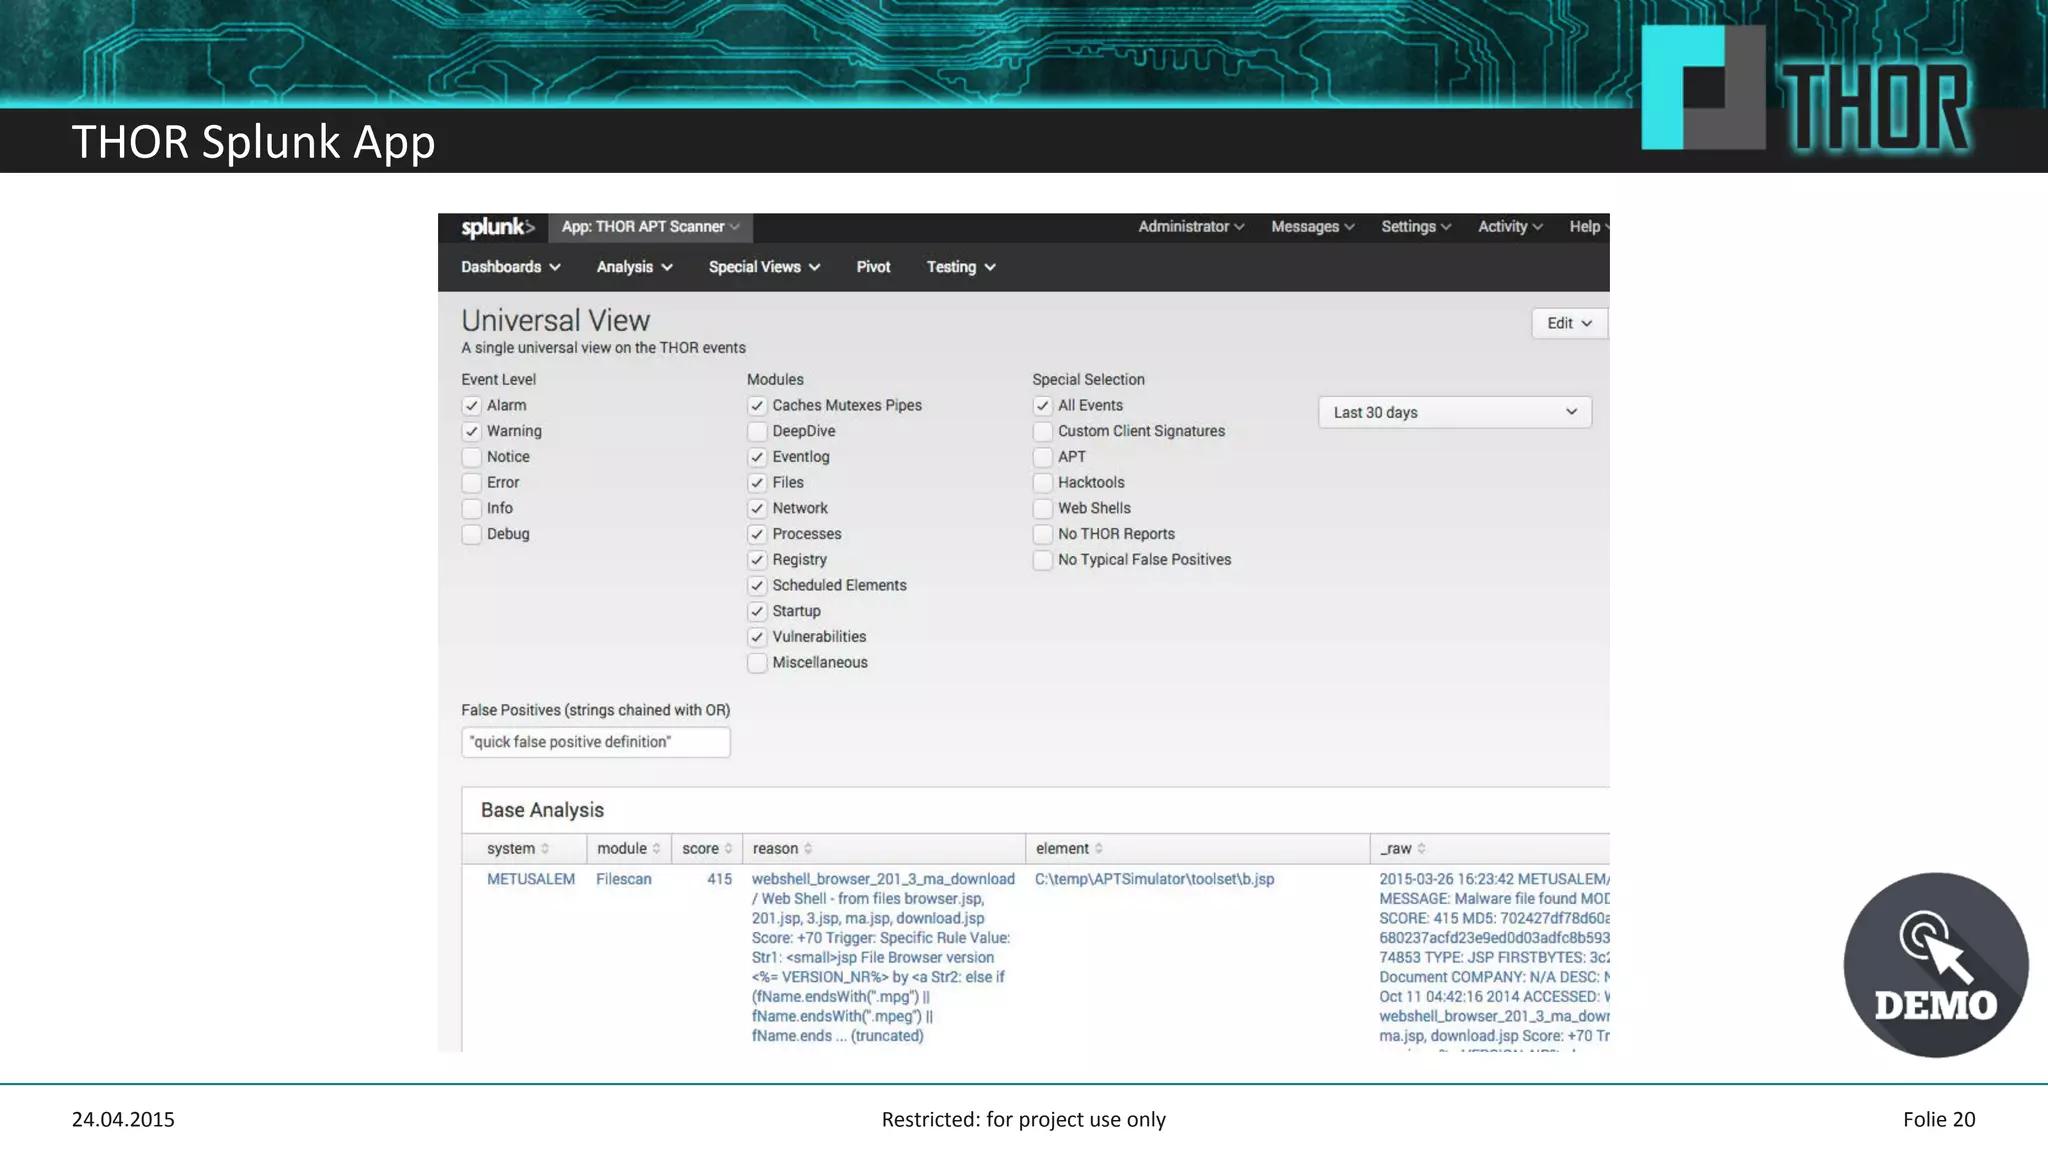This screenshot has height=1152, width=2048.
Task: Click the webshell_browser reason text
Action: point(883,957)
